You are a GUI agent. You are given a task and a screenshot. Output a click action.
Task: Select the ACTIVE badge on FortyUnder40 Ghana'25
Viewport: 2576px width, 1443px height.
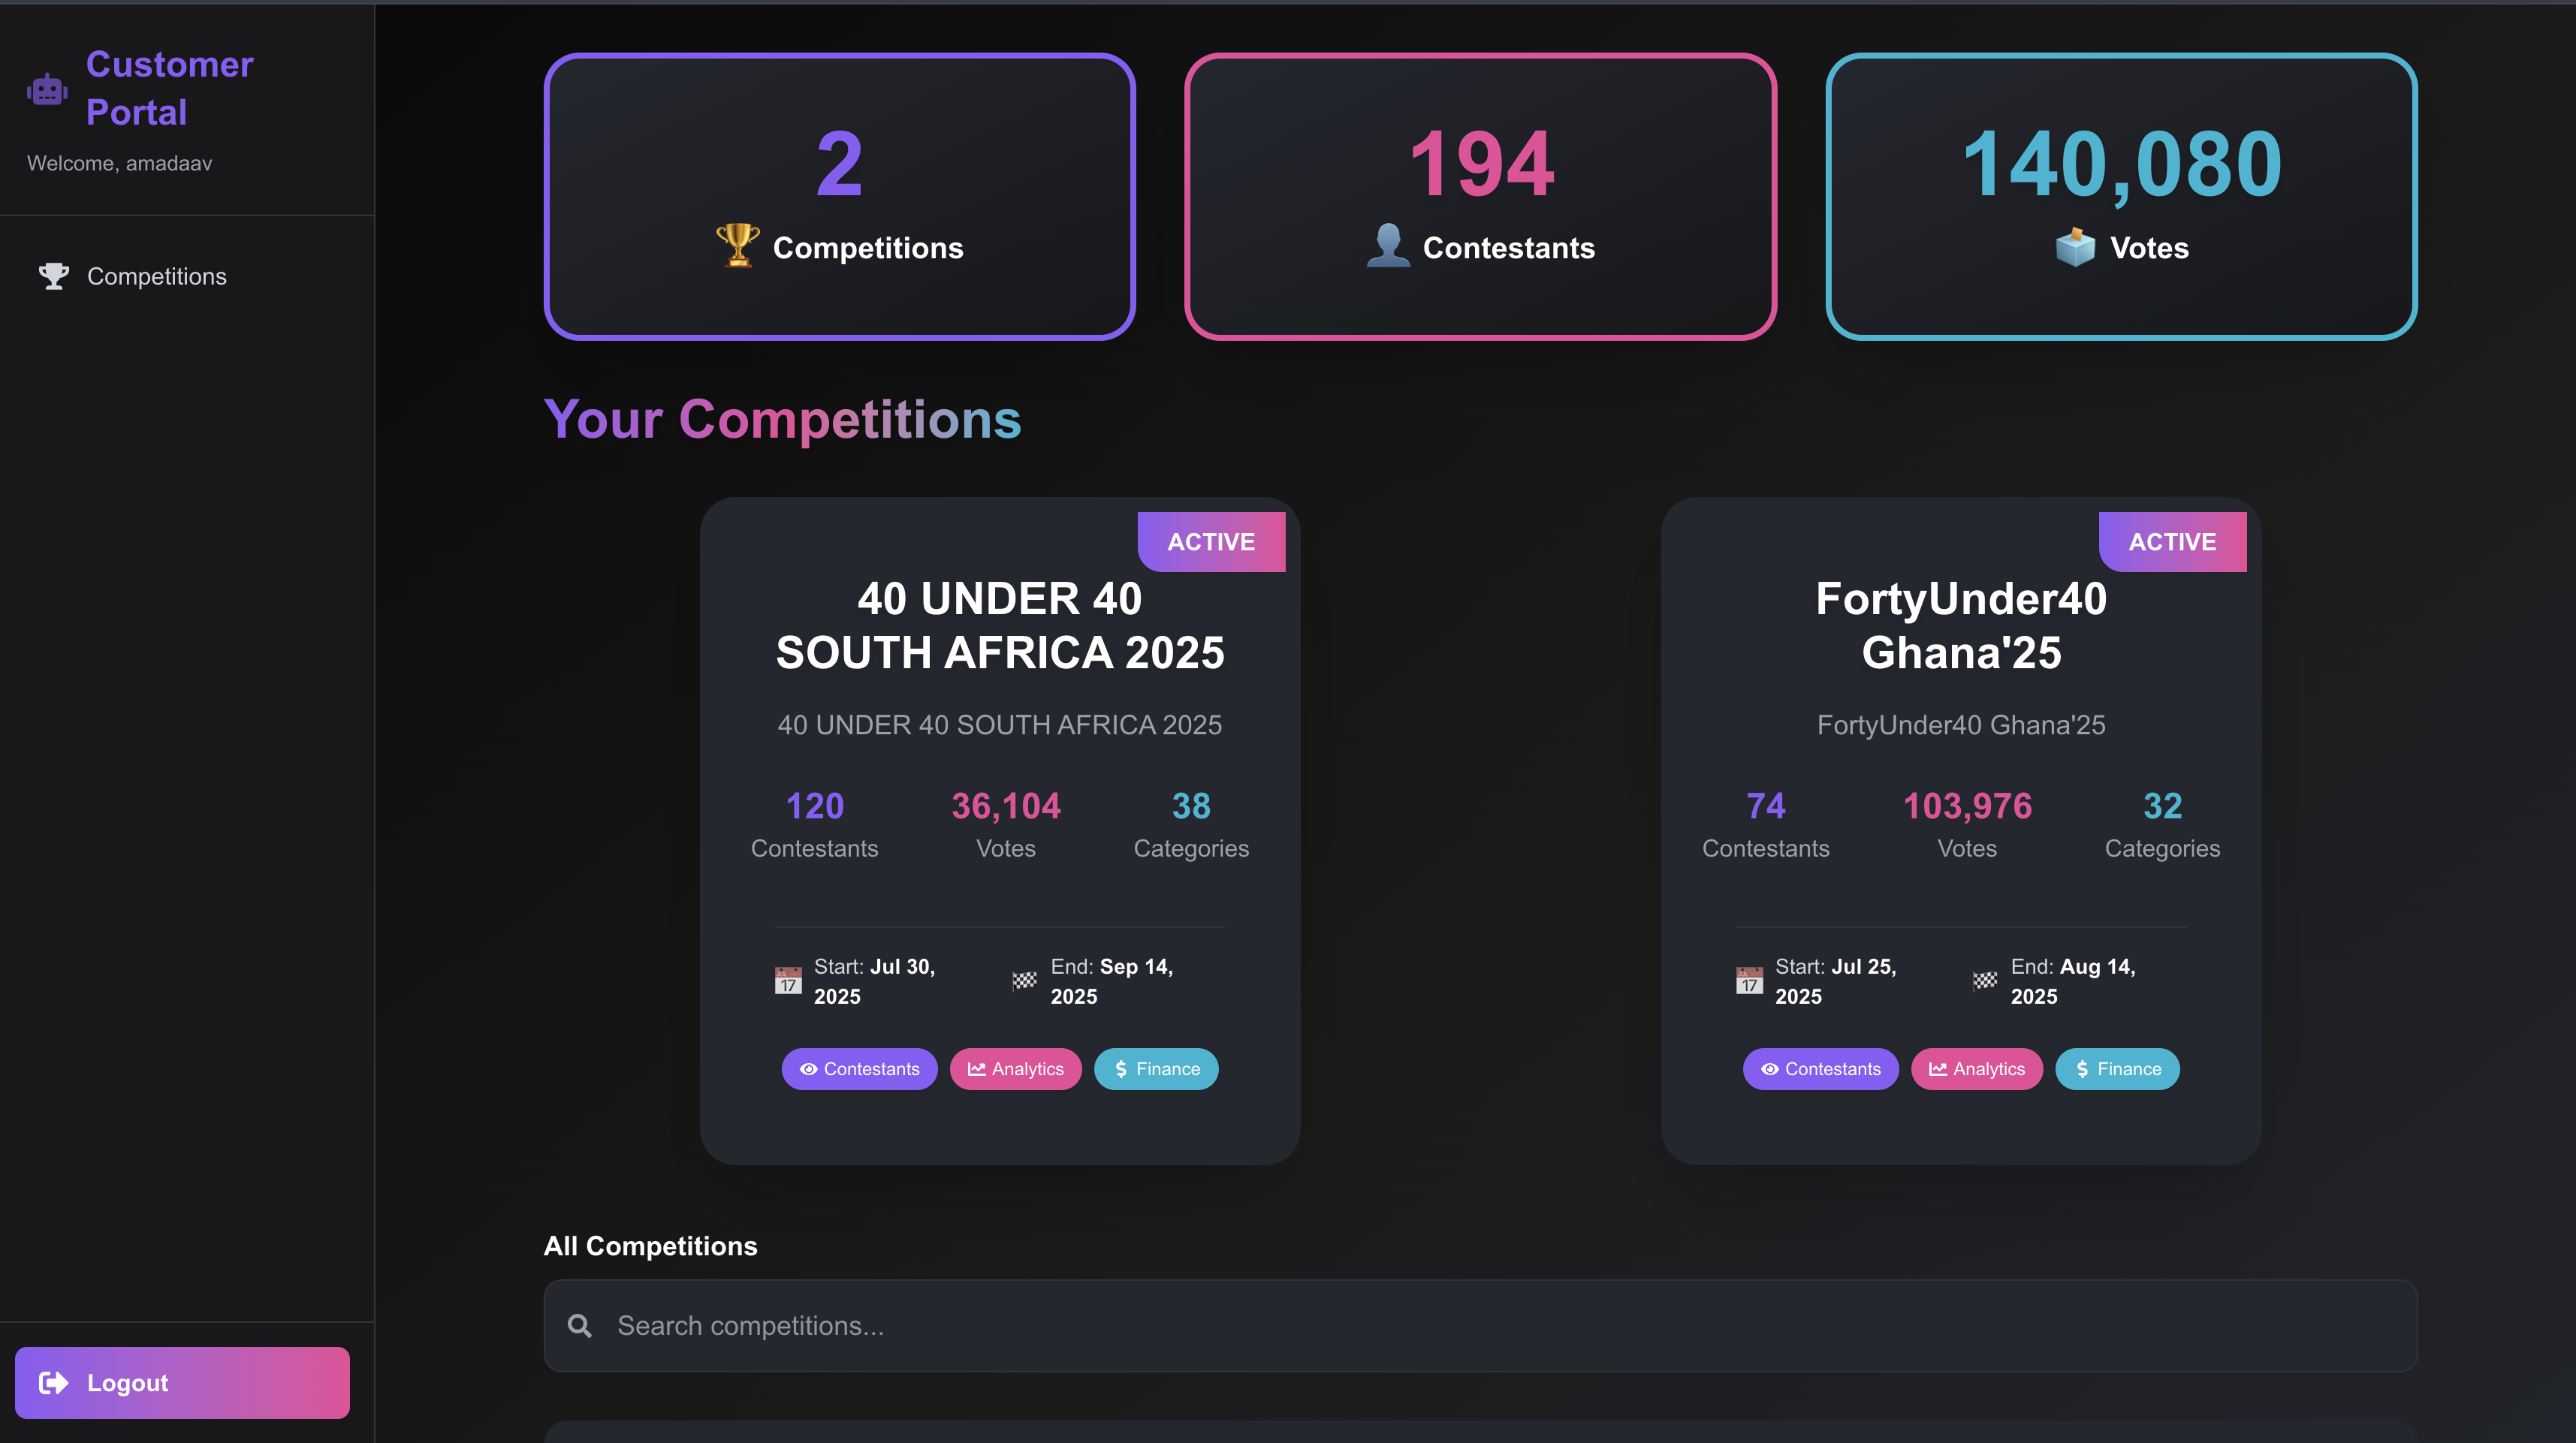2171,541
